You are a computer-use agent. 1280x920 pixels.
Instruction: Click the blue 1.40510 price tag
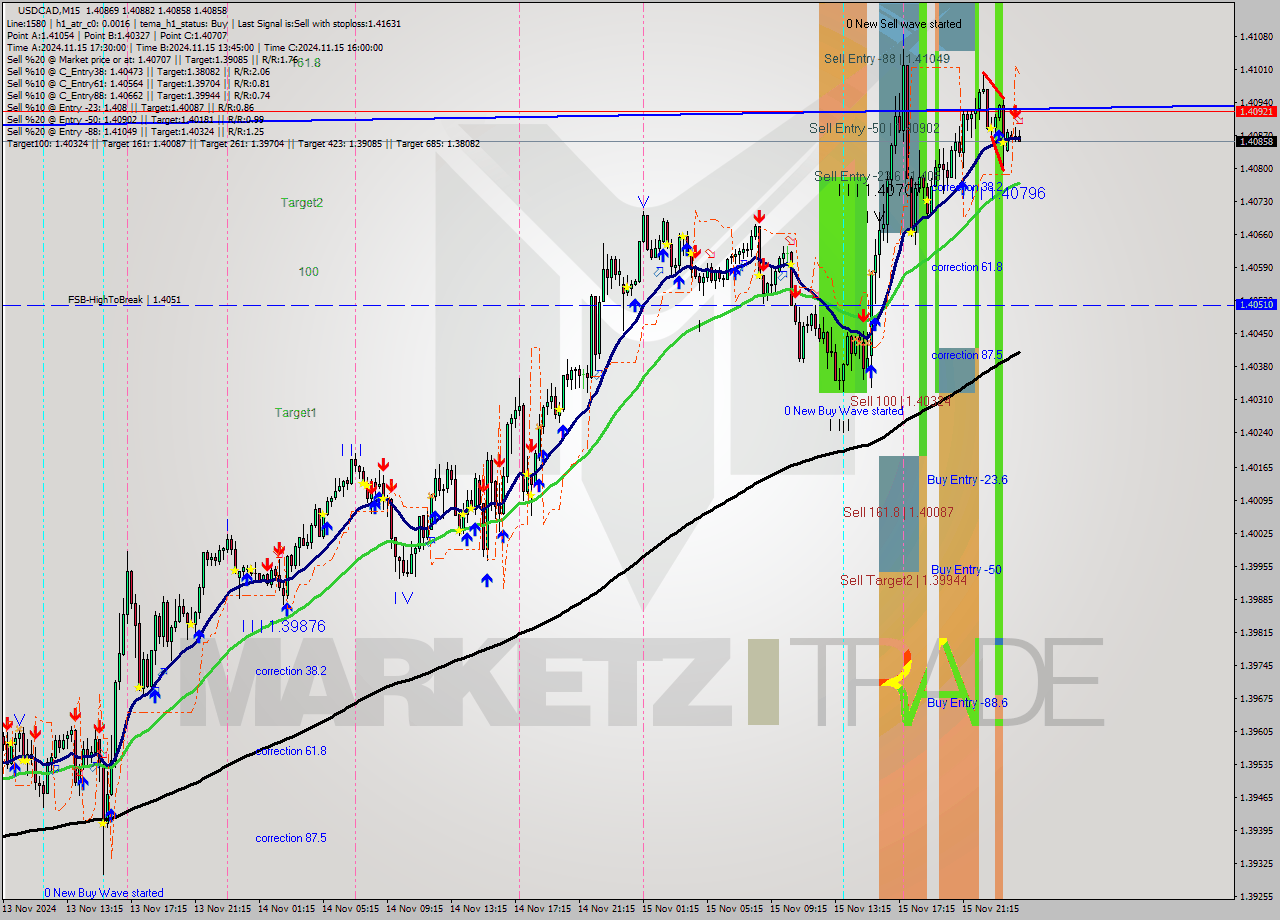point(1256,304)
